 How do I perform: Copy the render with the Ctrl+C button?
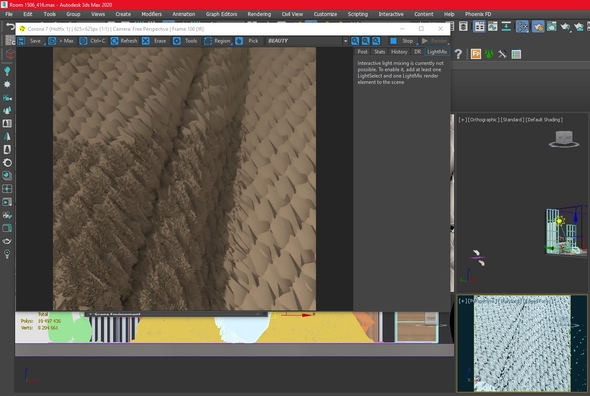(93, 41)
